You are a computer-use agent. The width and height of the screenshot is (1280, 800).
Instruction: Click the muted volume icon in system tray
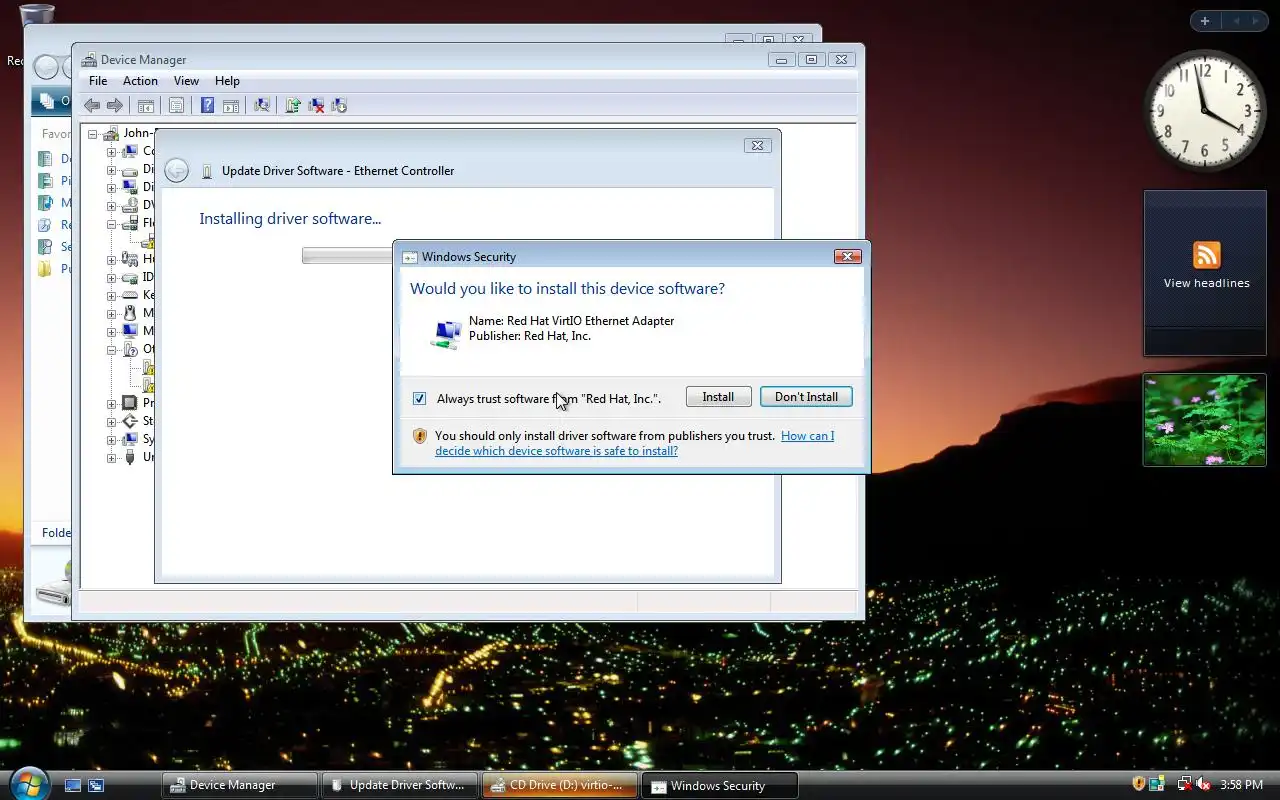(1203, 784)
